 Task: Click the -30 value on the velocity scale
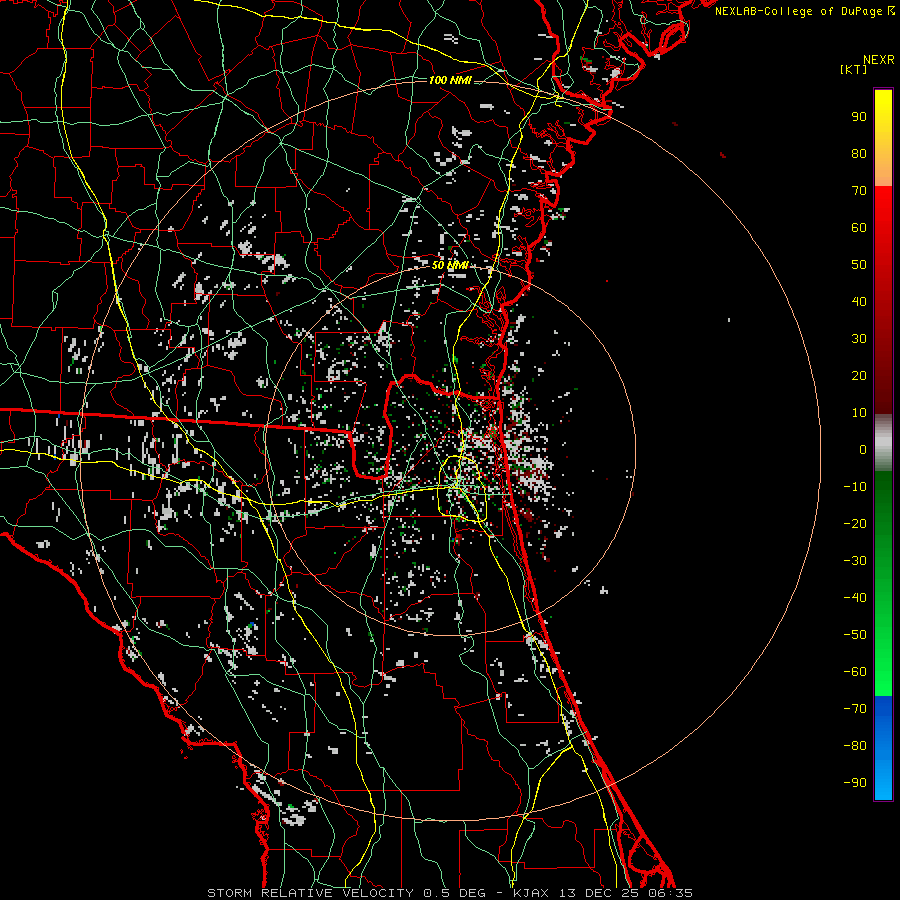[855, 561]
